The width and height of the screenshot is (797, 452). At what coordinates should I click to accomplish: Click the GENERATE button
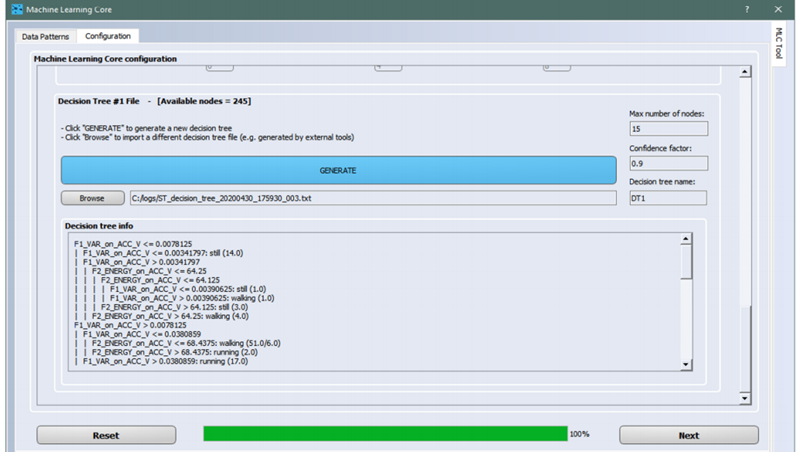(x=339, y=170)
